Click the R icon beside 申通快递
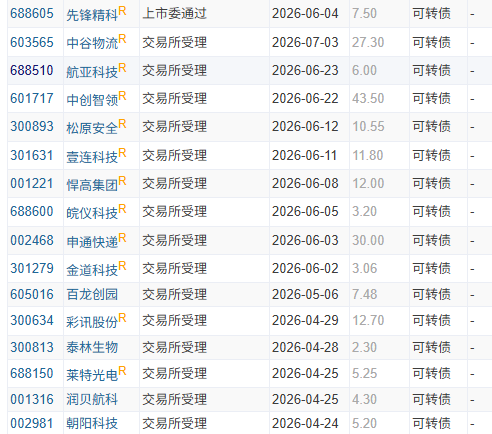This screenshot has width=492, height=434. click(x=122, y=238)
